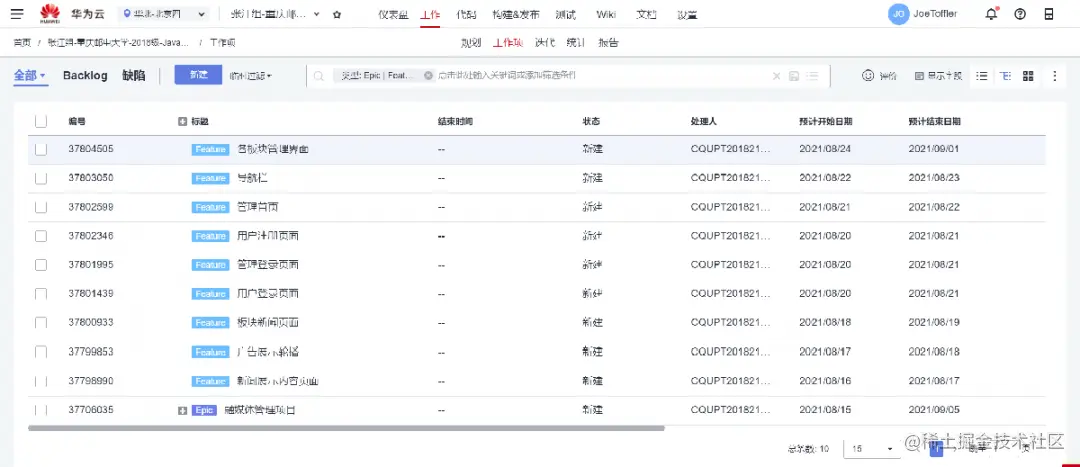This screenshot has height=467, width=1080.
Task: Open the 报告 sub-tab
Action: [608, 43]
